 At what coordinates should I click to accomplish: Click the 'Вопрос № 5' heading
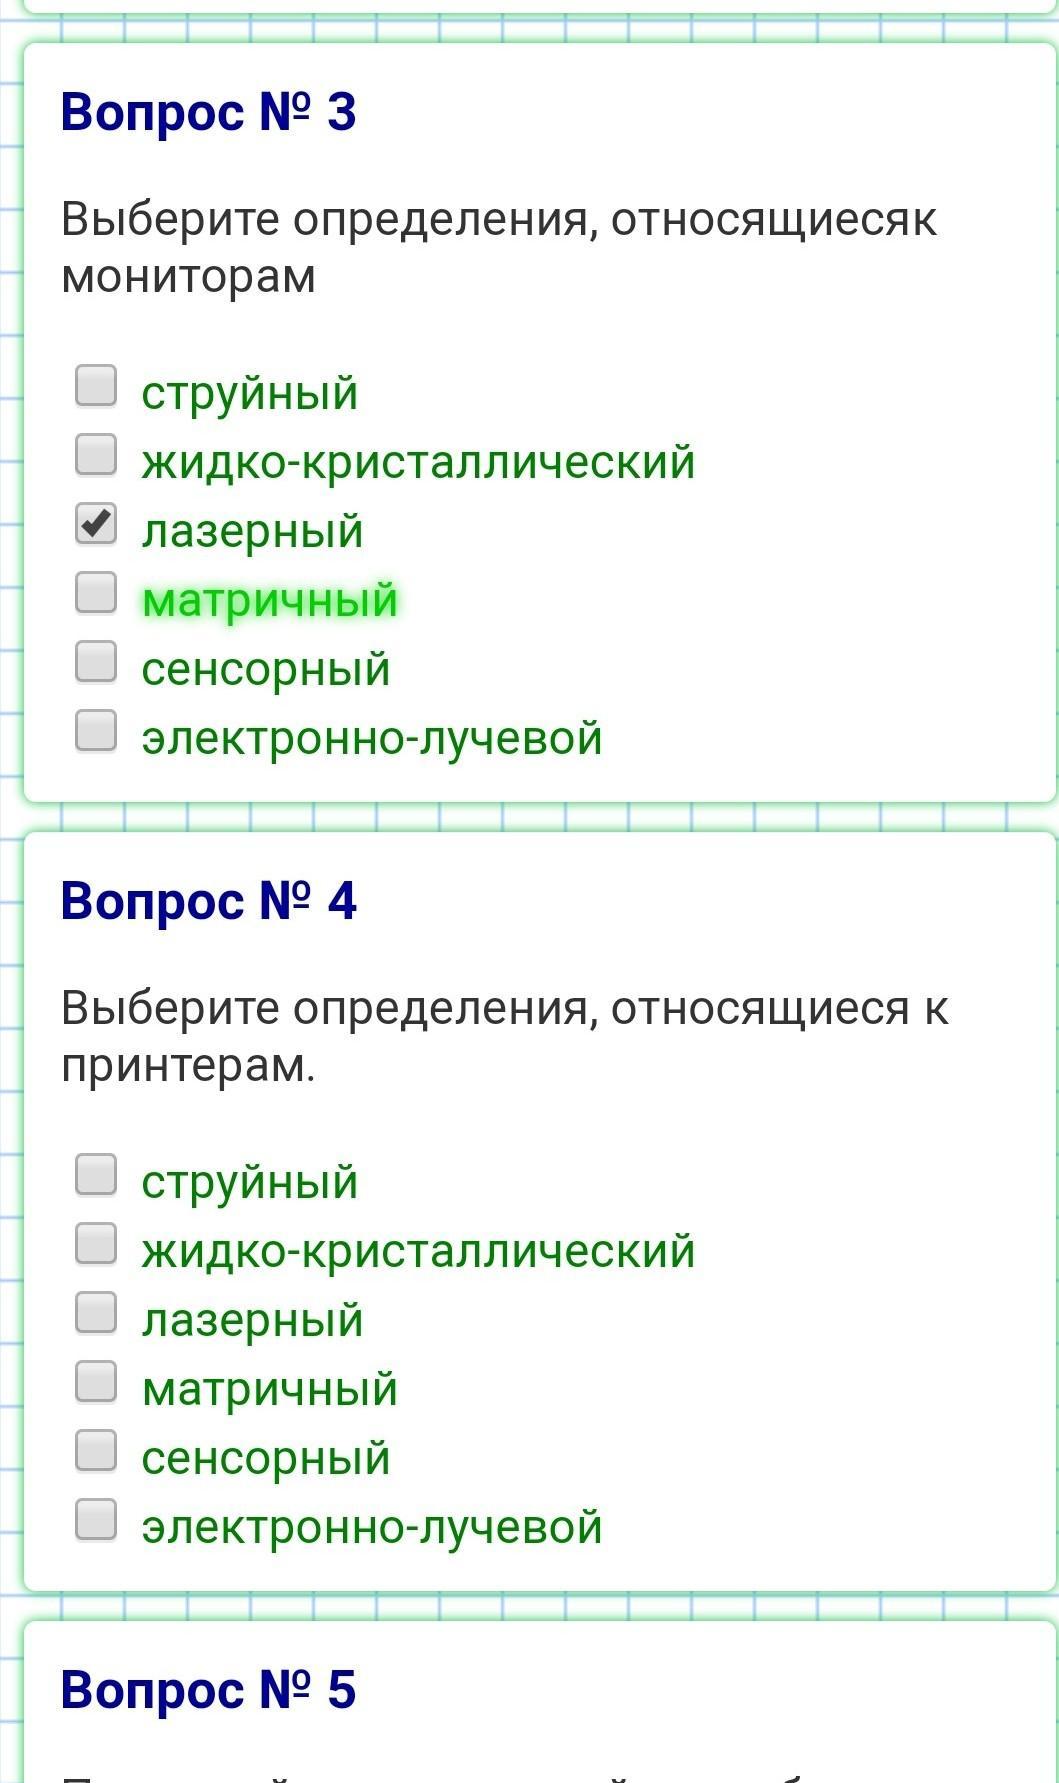tap(208, 1690)
